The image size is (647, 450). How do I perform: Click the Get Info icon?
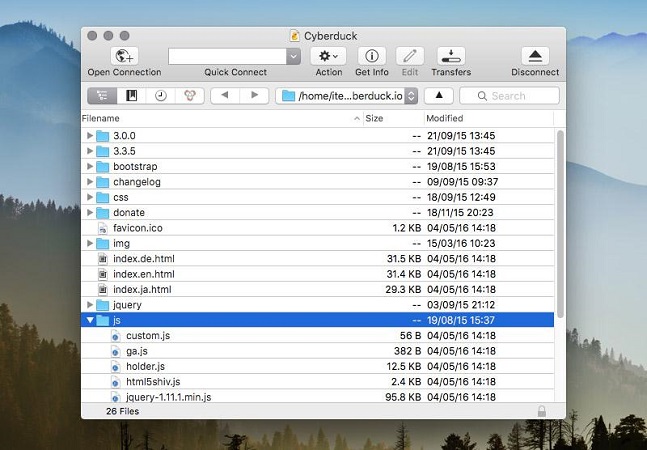tap(372, 56)
